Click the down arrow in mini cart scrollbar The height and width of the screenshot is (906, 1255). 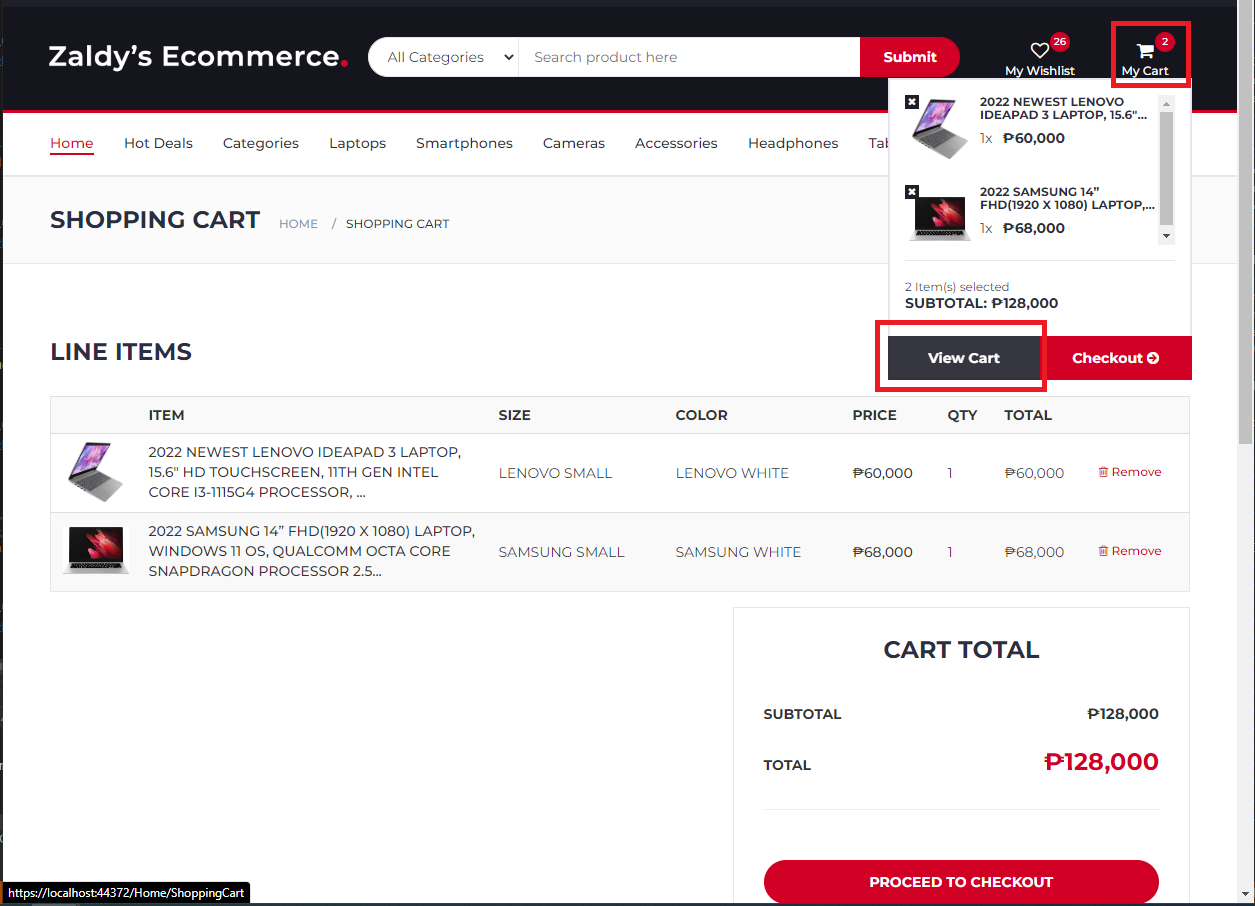1167,236
